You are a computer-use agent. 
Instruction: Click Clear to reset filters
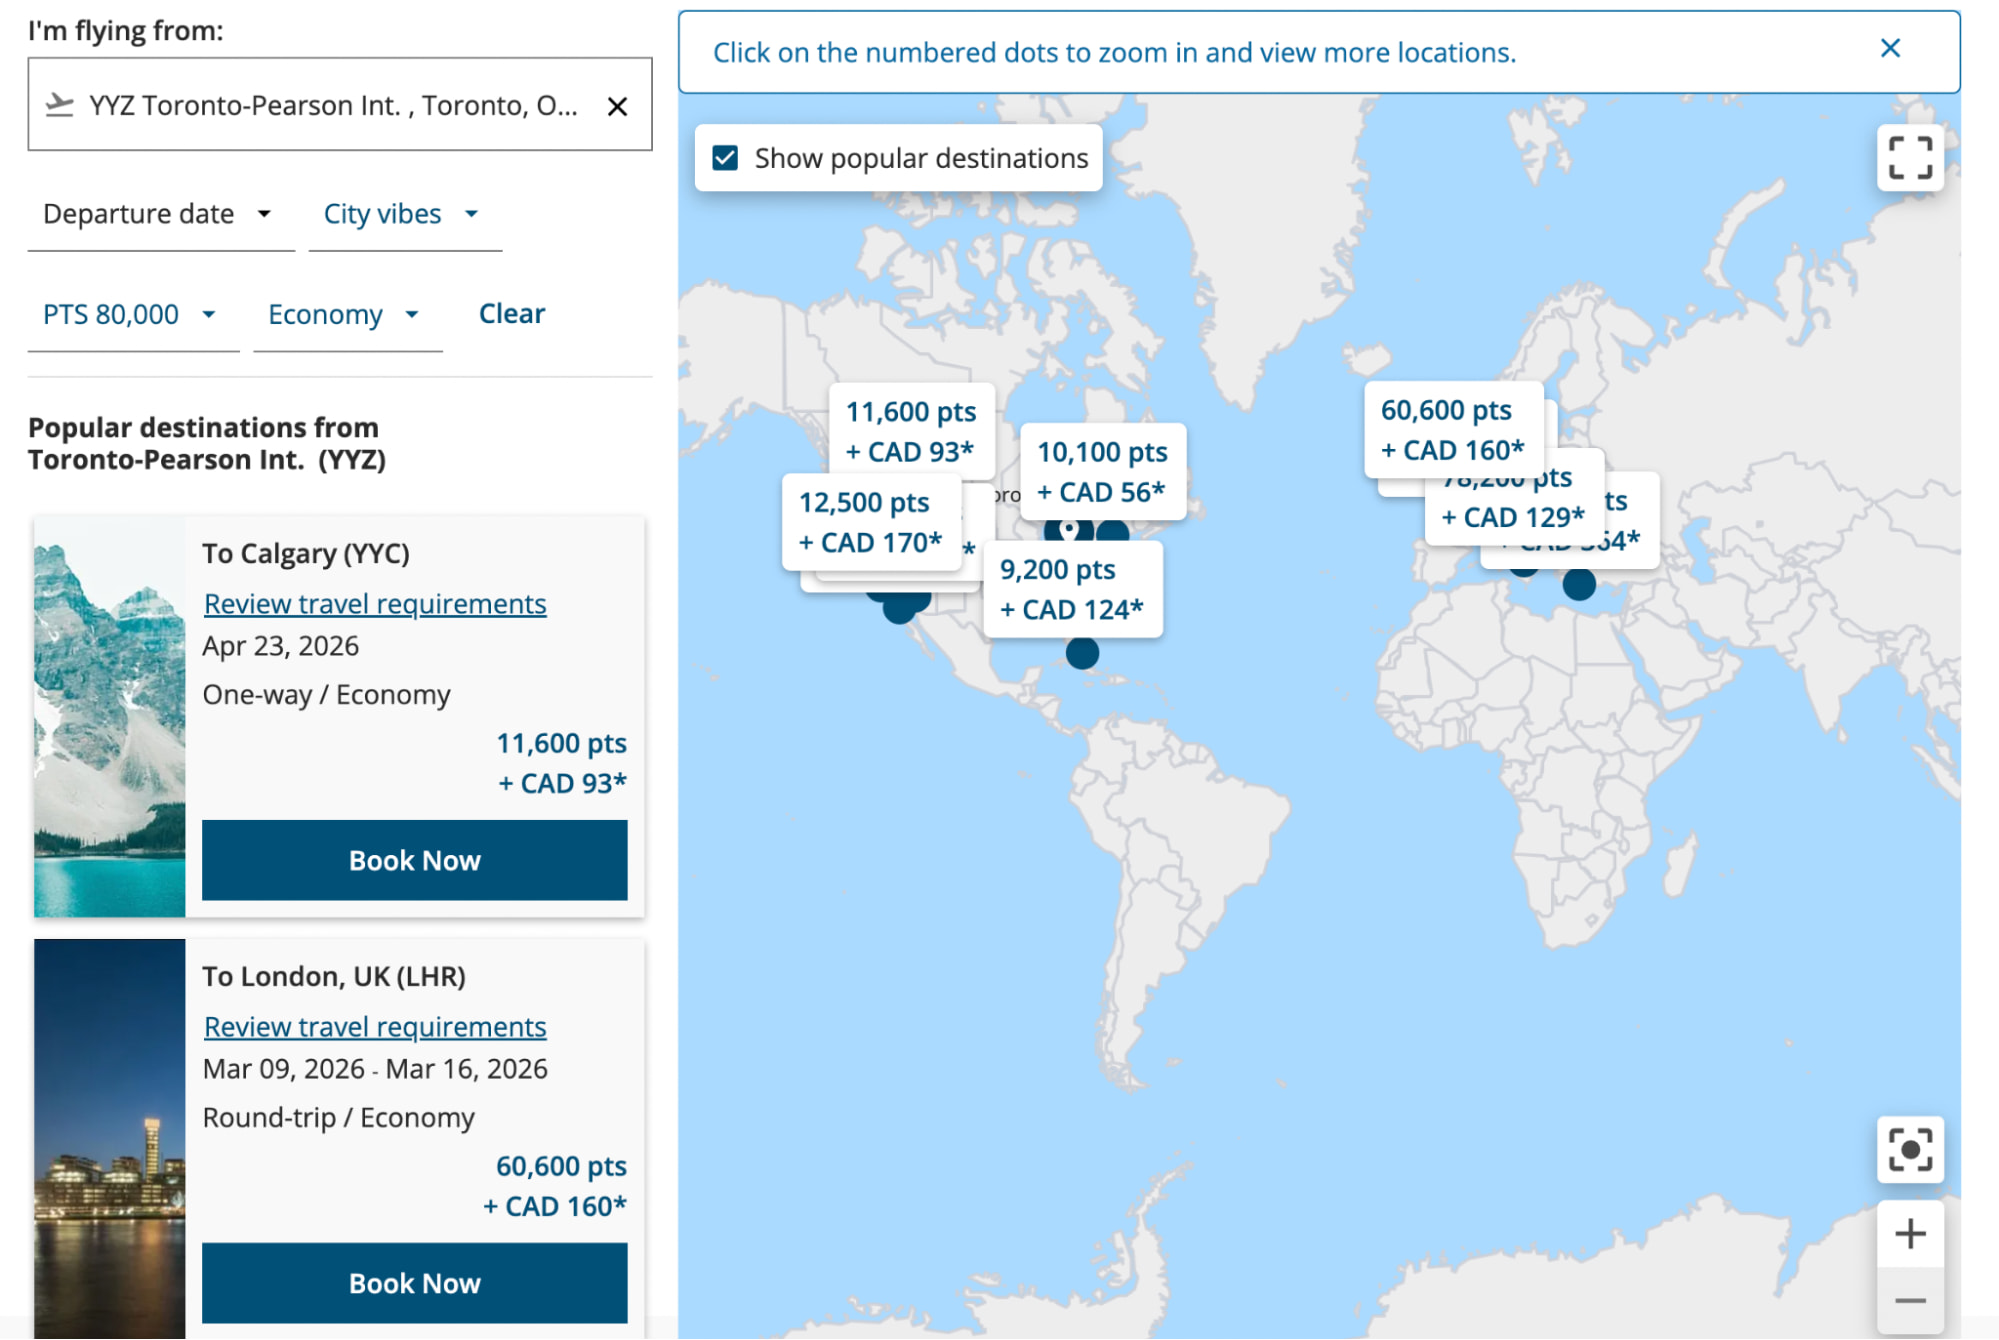coord(511,313)
